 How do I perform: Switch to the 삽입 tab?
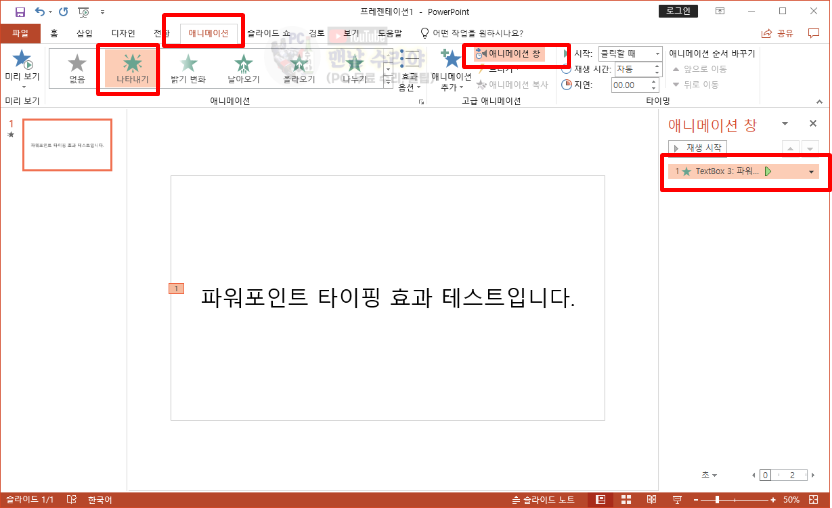point(84,33)
